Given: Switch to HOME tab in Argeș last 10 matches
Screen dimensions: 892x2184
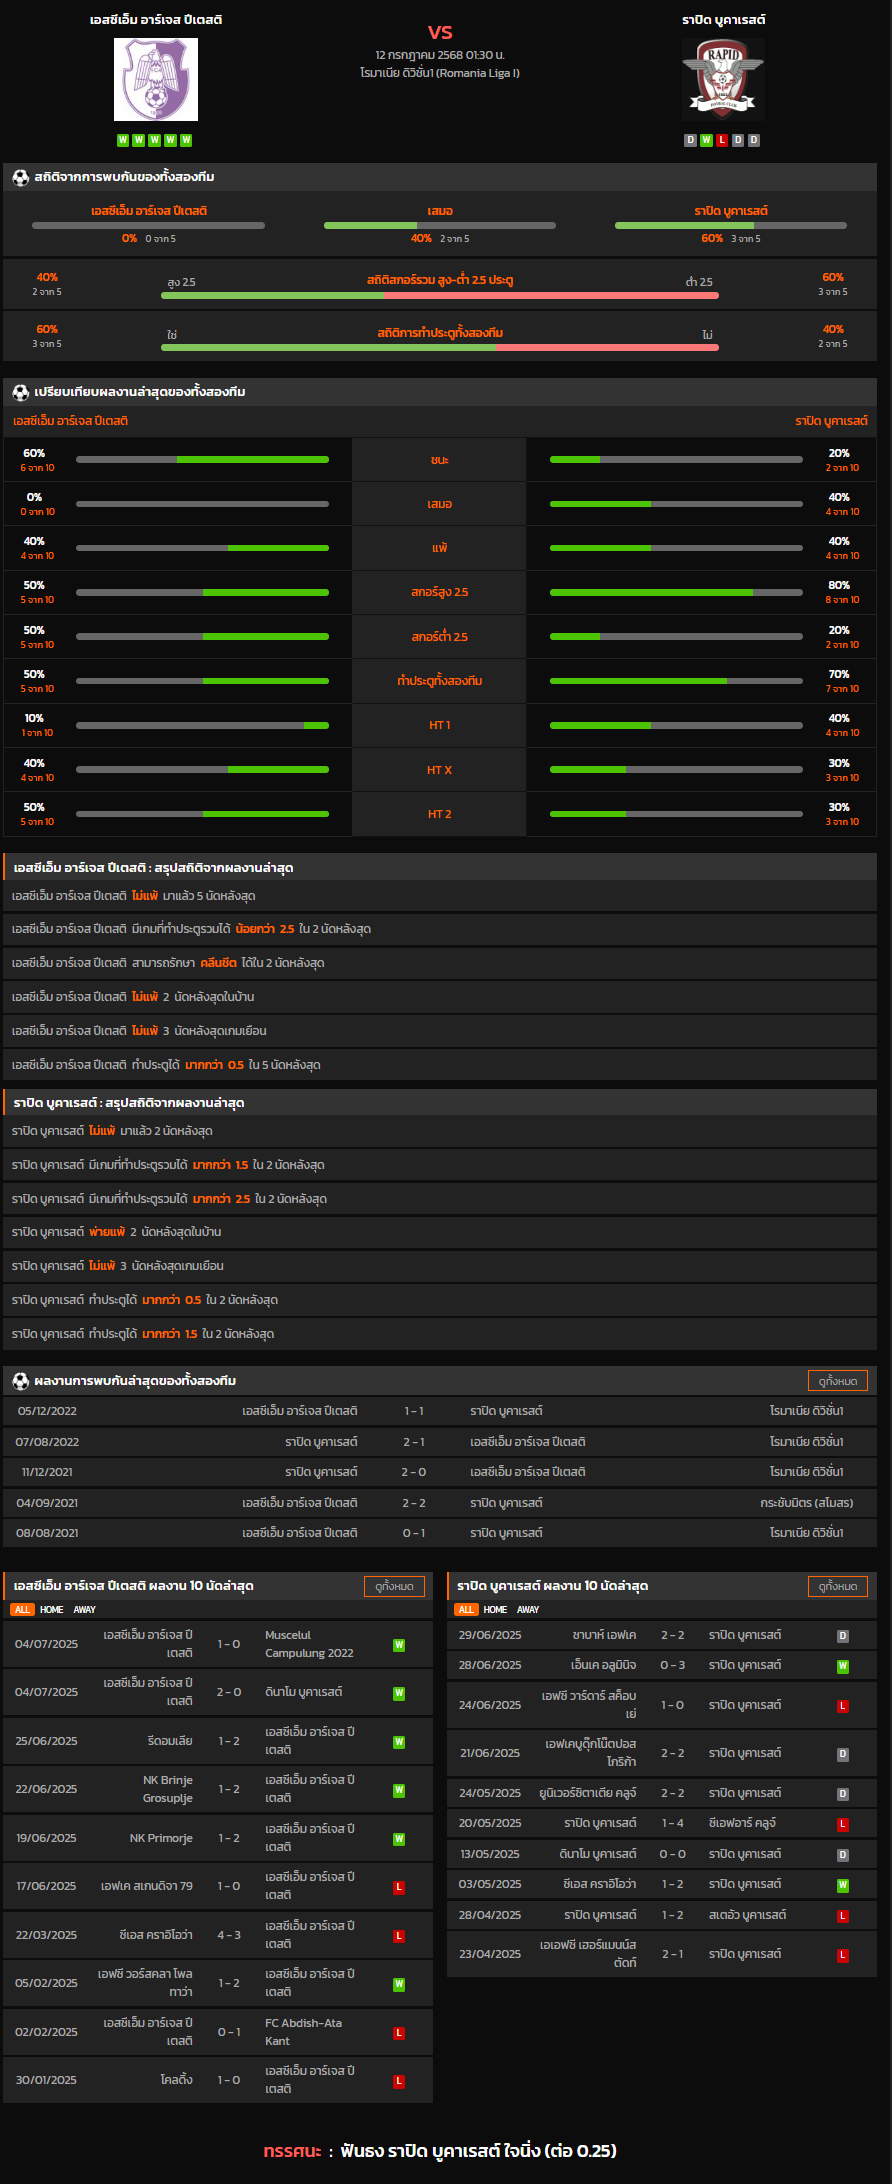Looking at the screenshot, I should click(51, 1610).
